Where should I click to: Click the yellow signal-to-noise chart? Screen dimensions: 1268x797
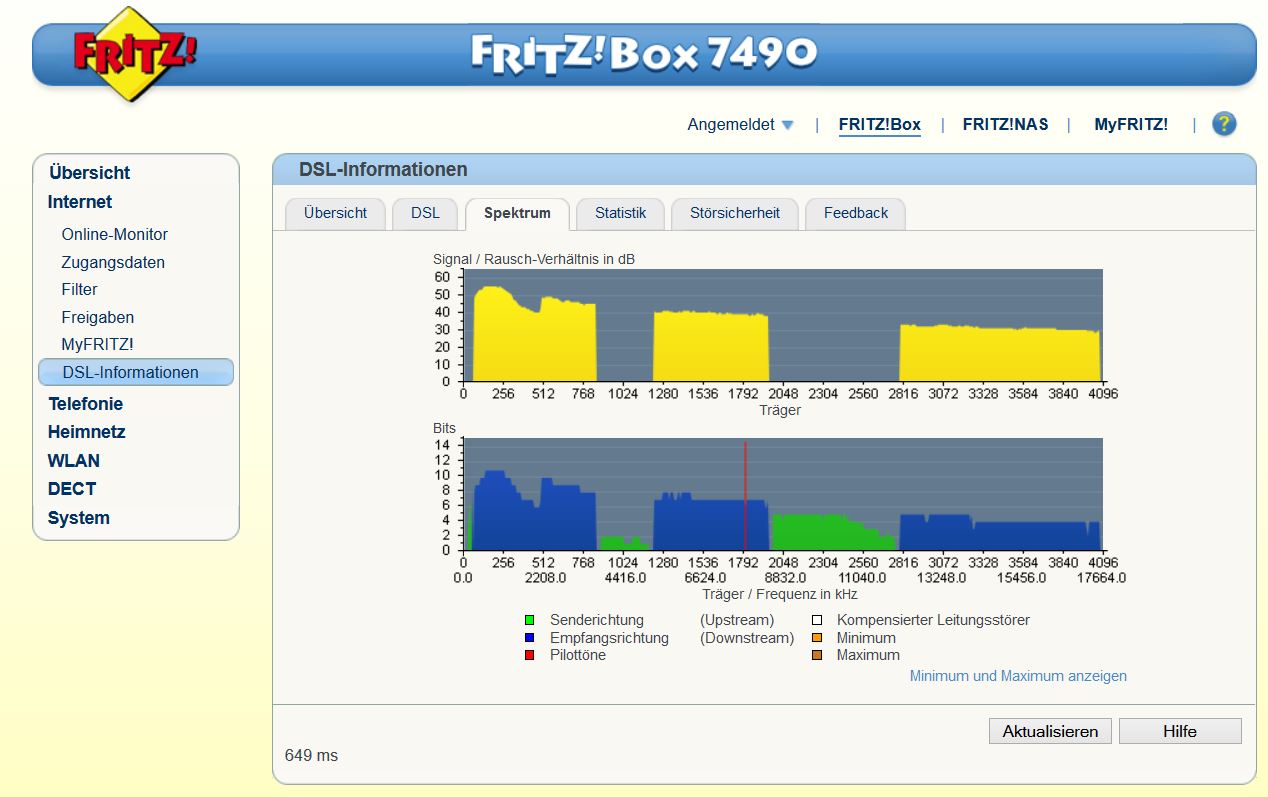pyautogui.click(x=783, y=325)
